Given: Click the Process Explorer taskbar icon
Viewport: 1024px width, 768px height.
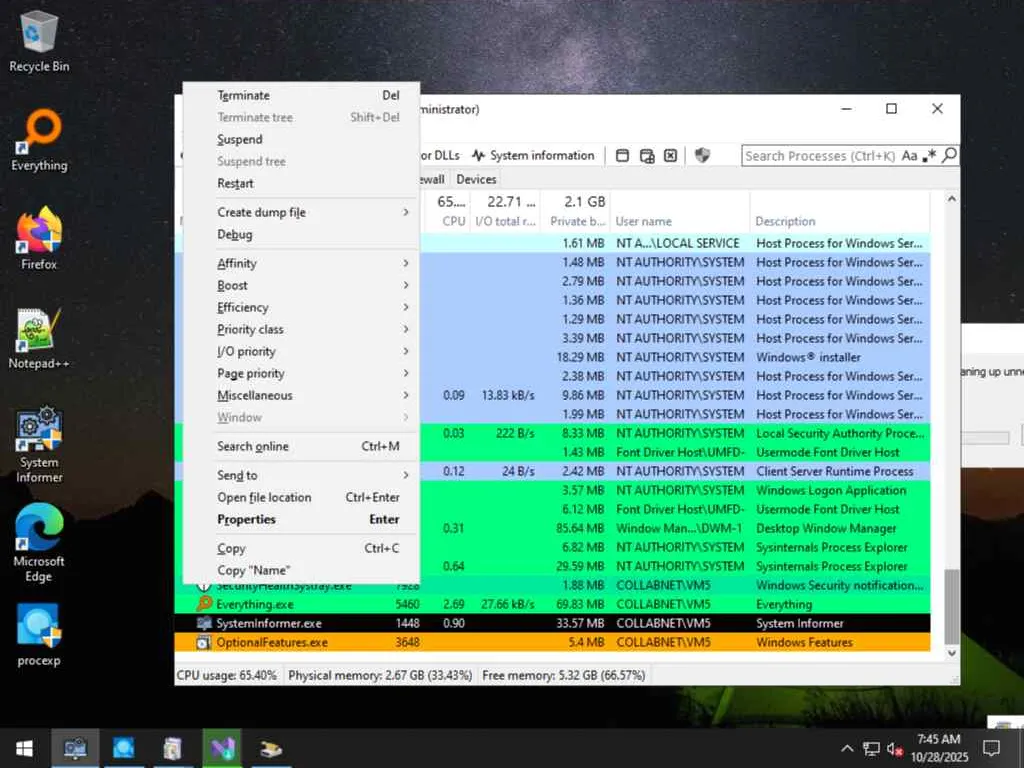Looking at the screenshot, I should 123,748.
